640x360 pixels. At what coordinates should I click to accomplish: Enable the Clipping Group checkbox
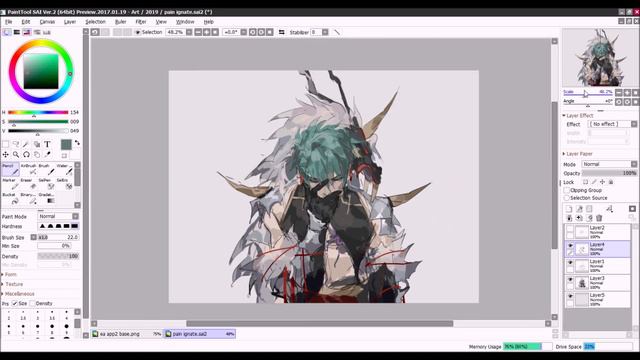(567, 190)
